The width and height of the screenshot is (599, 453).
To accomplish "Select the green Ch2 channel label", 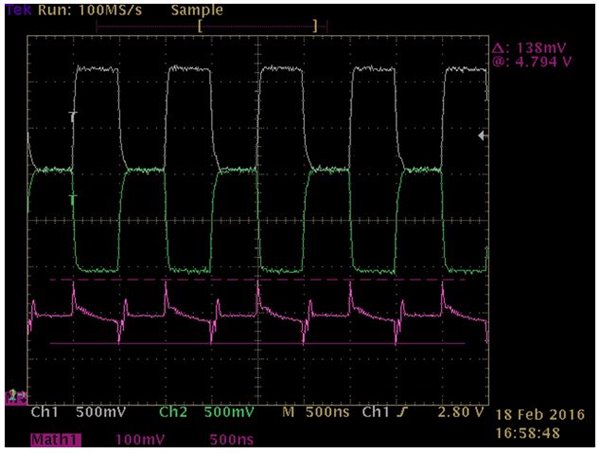I will coord(173,412).
